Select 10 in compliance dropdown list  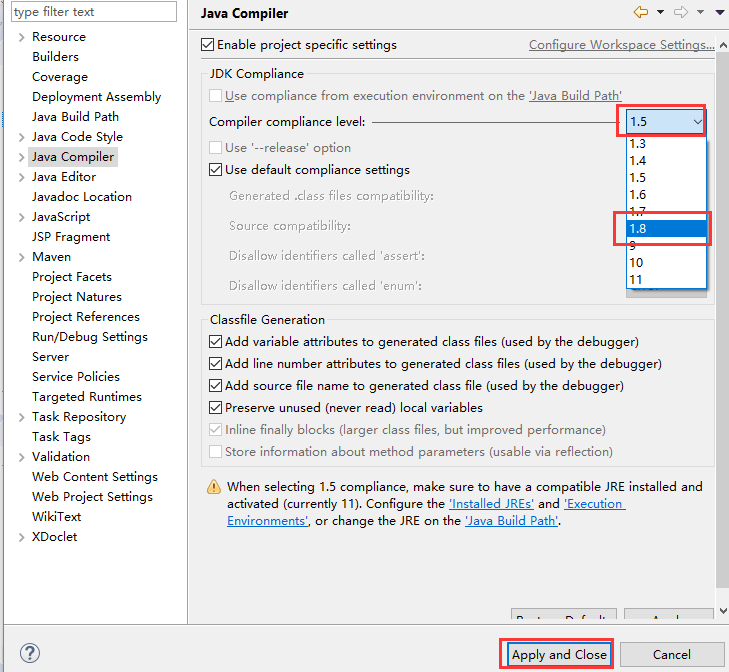point(666,262)
